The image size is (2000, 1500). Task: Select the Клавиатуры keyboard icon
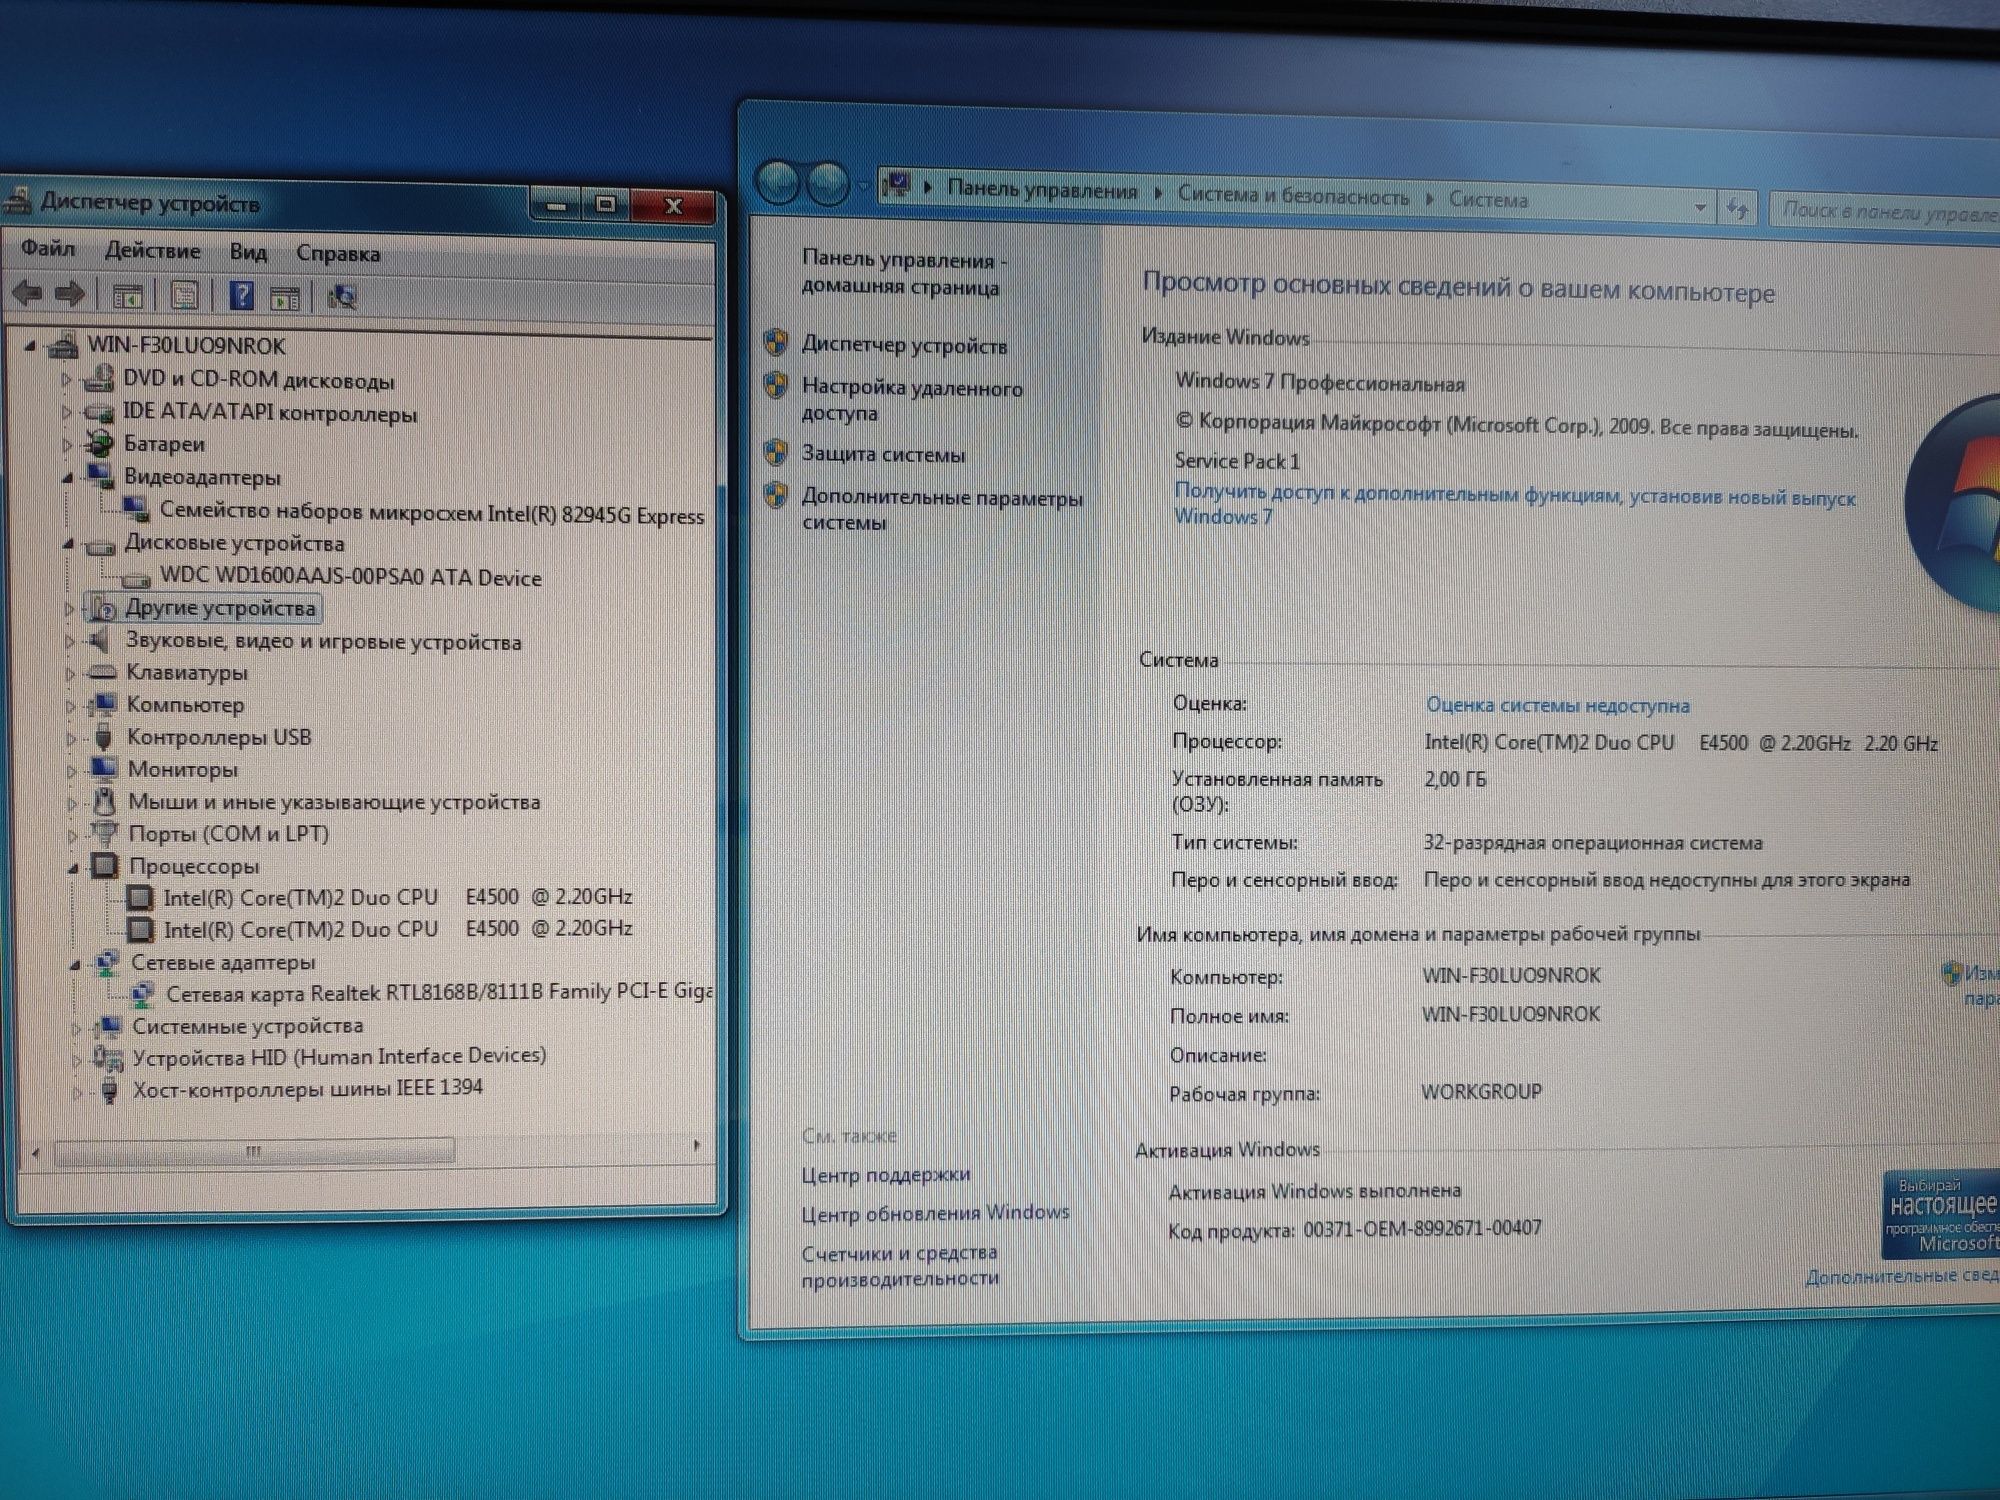click(101, 672)
